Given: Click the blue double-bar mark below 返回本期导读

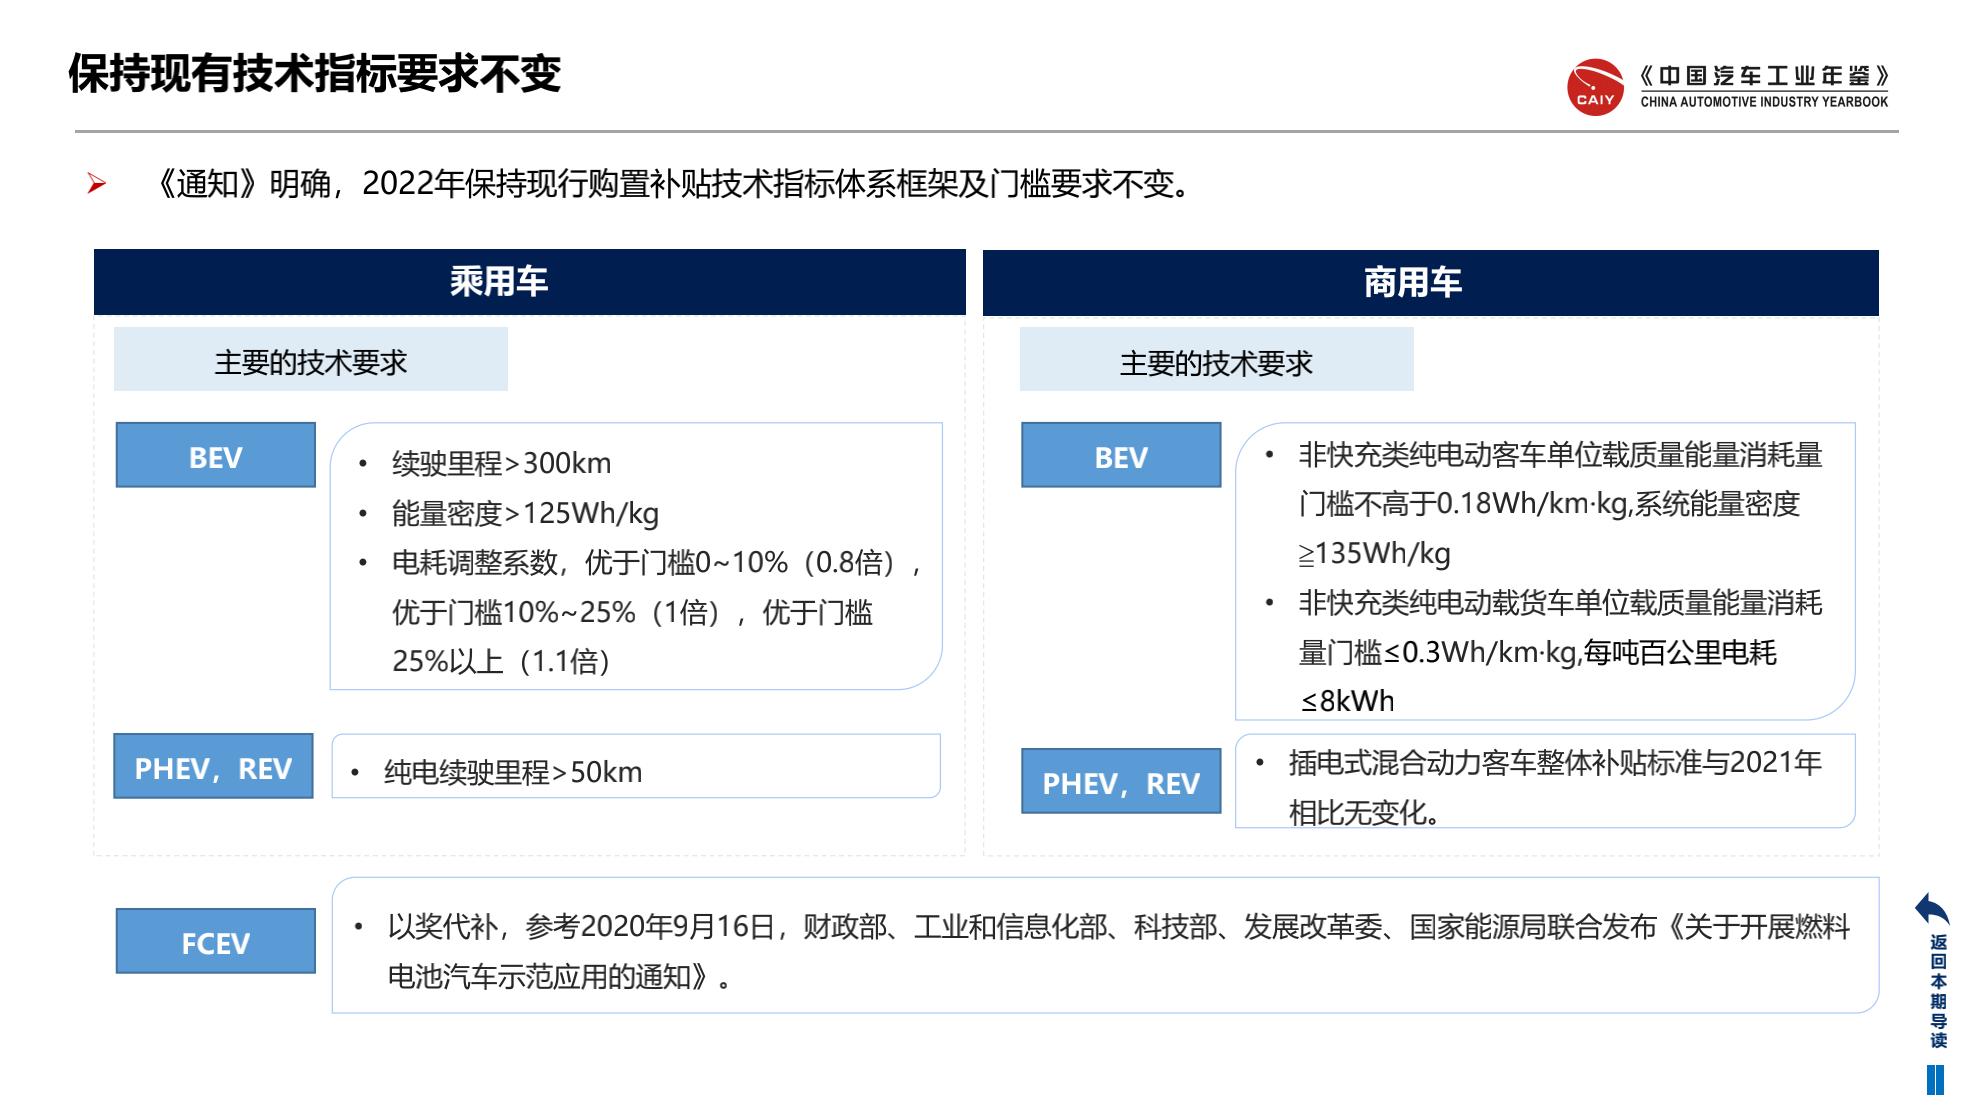Looking at the screenshot, I should 1935,1080.
